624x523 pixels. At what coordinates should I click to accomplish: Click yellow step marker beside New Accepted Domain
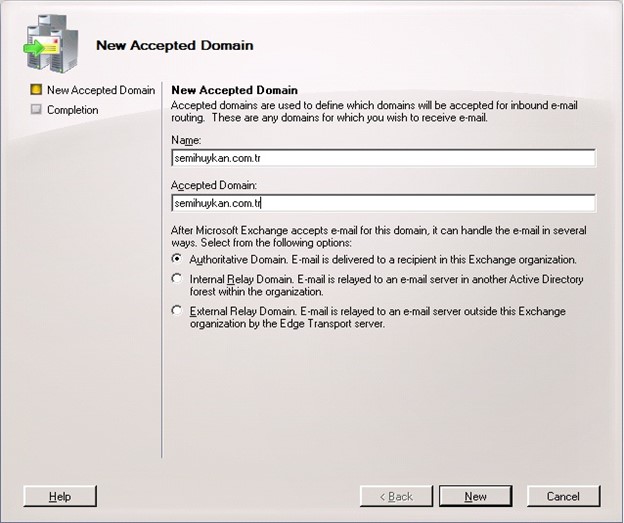[37, 90]
